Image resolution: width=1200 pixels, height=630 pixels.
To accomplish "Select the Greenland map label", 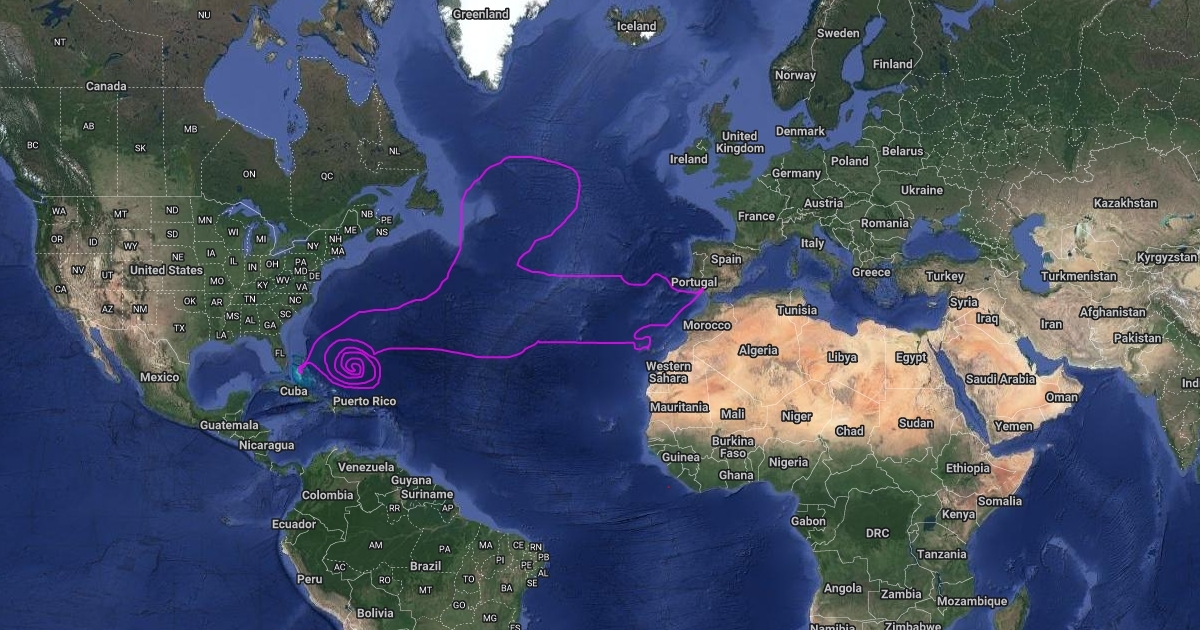I will (x=480, y=14).
